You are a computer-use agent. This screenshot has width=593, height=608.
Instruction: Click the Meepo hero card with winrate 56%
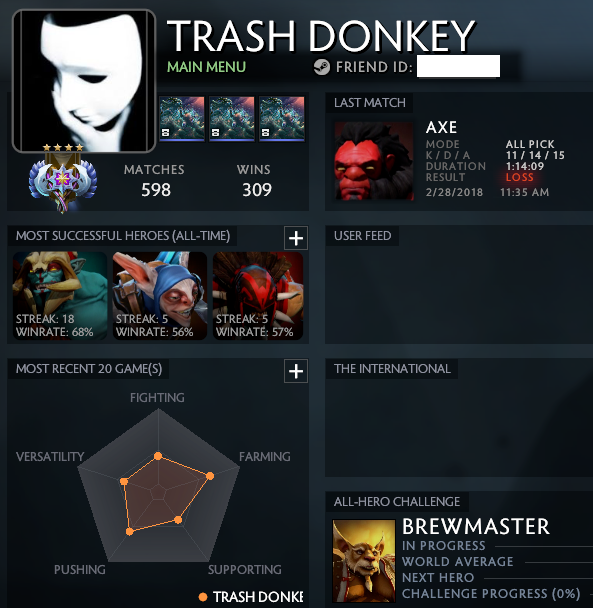click(x=160, y=296)
